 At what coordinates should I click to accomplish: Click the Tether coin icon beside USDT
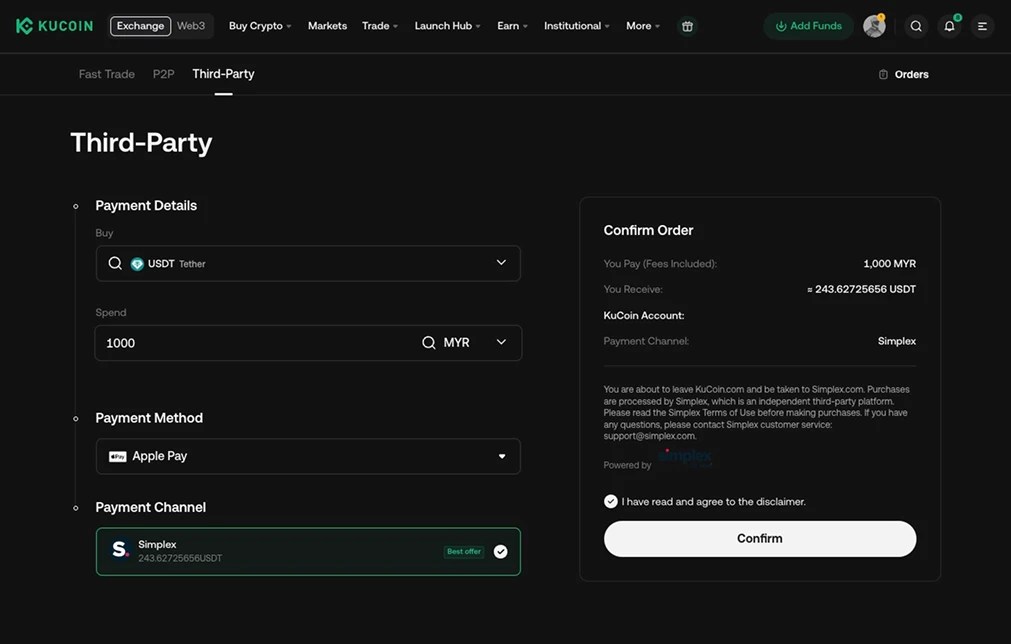(137, 263)
